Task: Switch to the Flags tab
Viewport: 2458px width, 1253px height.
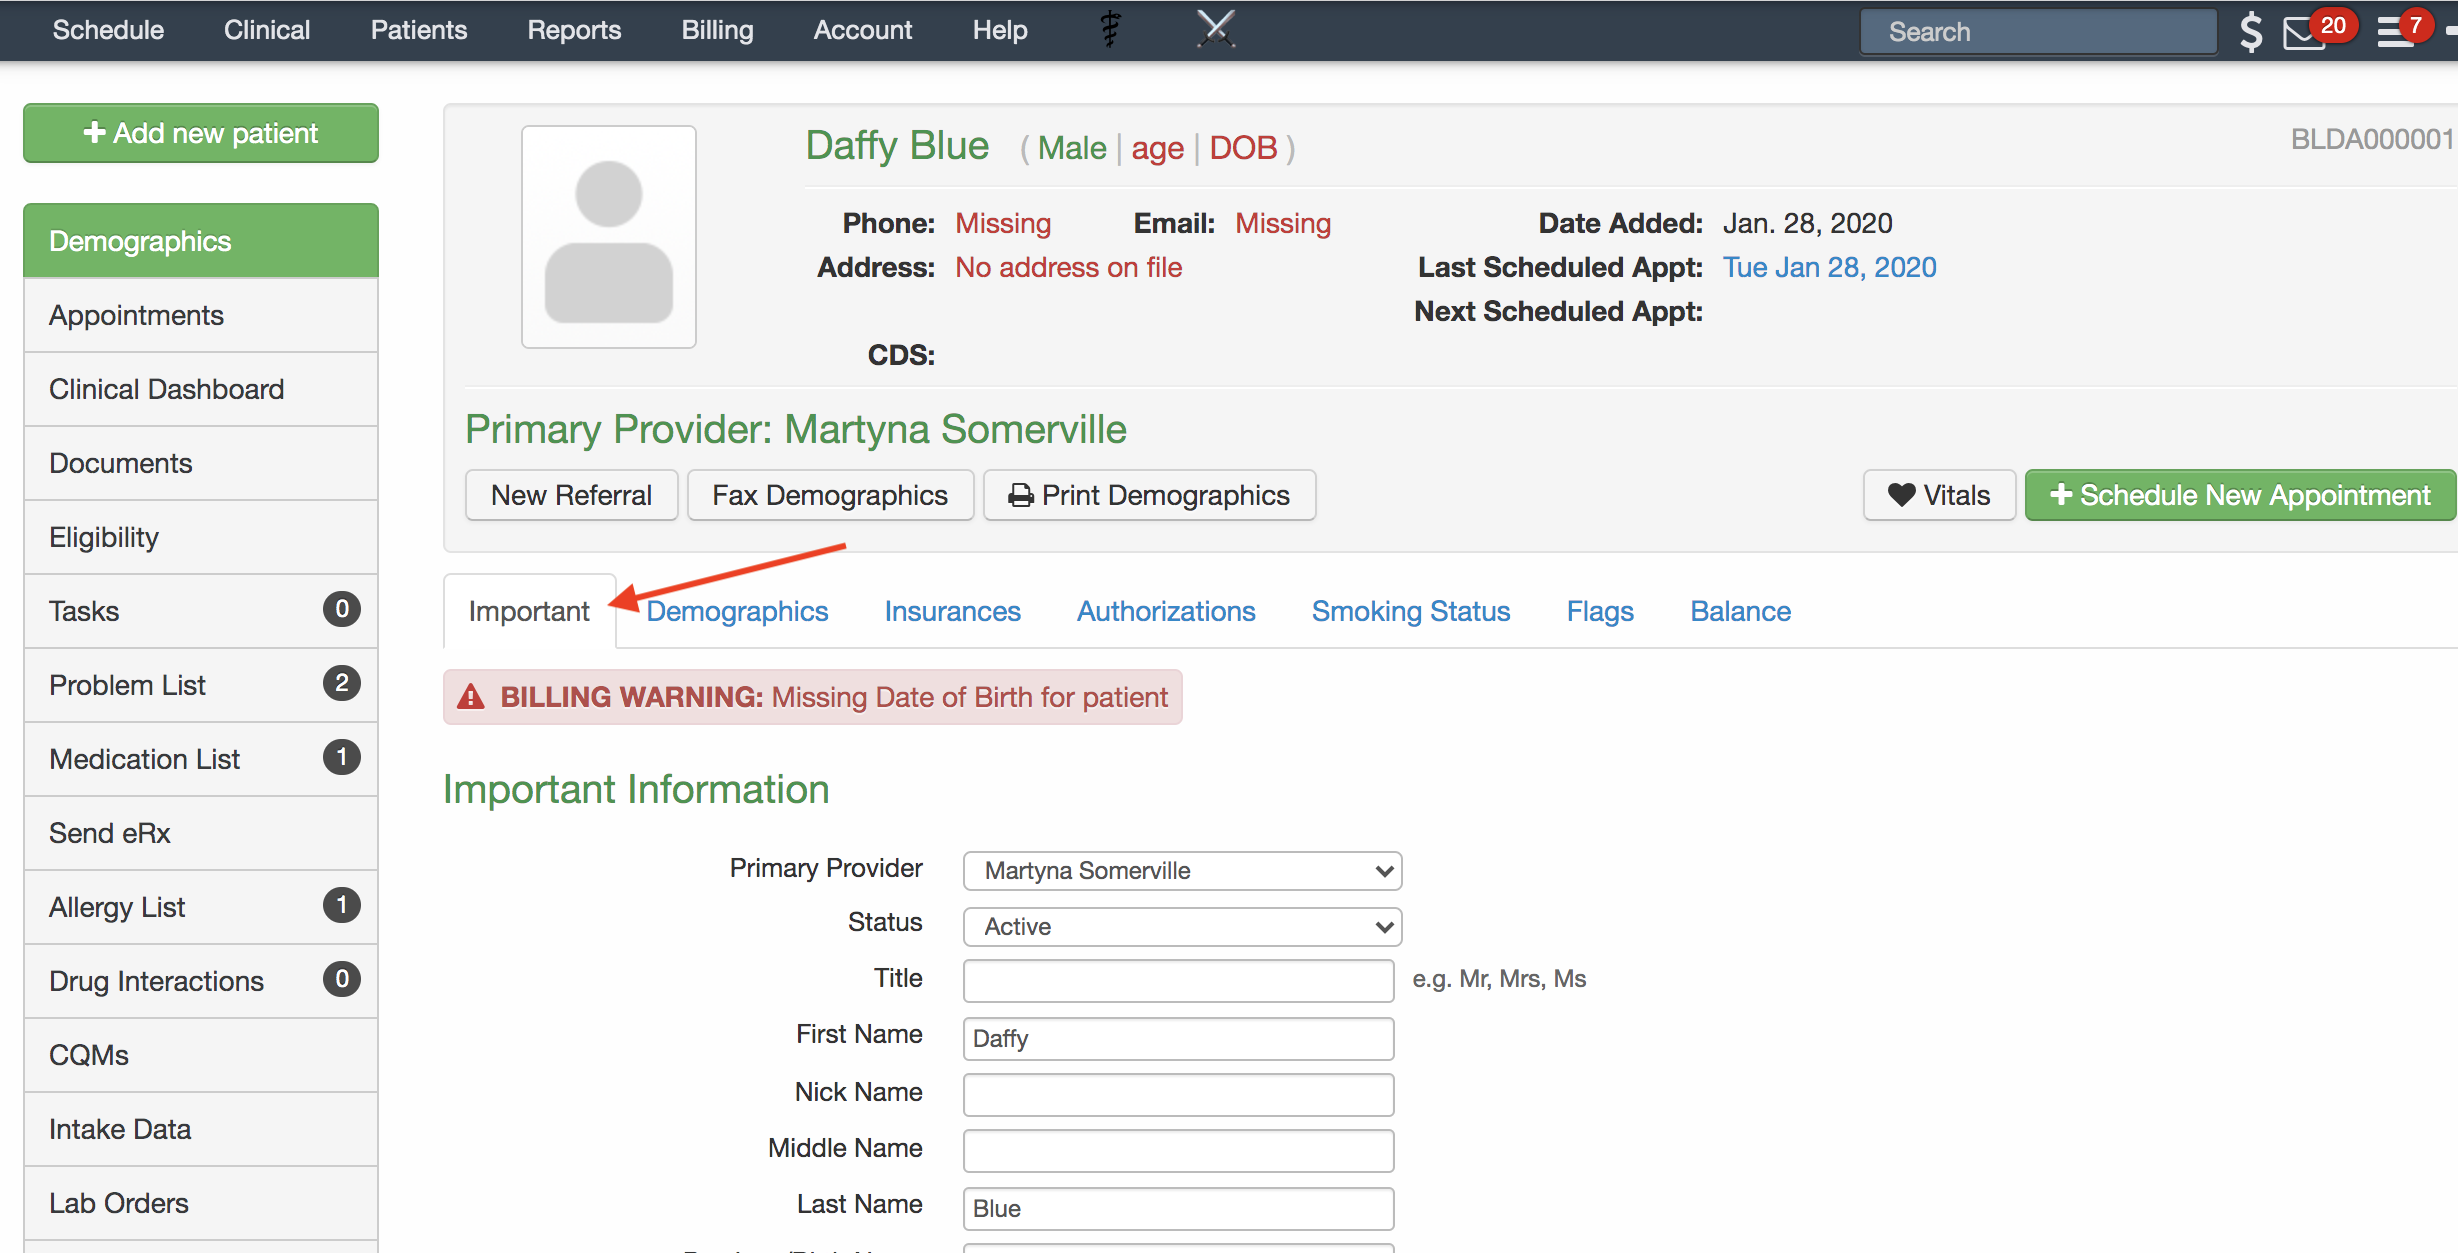Action: click(1600, 611)
